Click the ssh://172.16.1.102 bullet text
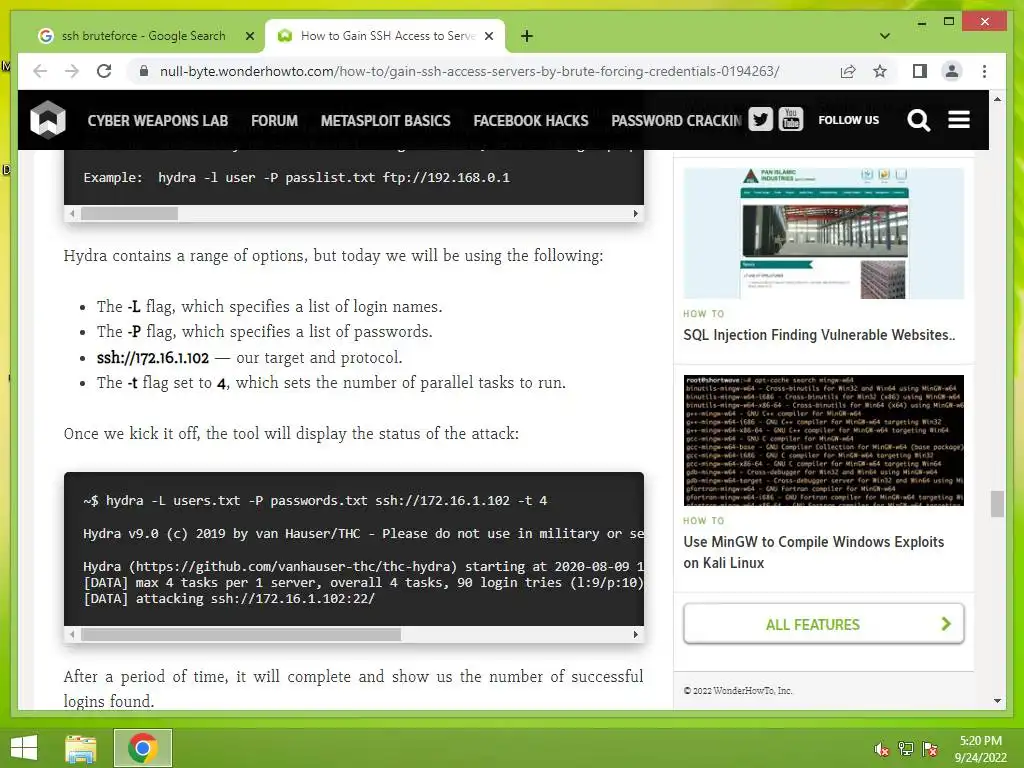Image resolution: width=1024 pixels, height=768 pixels. pyautogui.click(x=249, y=358)
